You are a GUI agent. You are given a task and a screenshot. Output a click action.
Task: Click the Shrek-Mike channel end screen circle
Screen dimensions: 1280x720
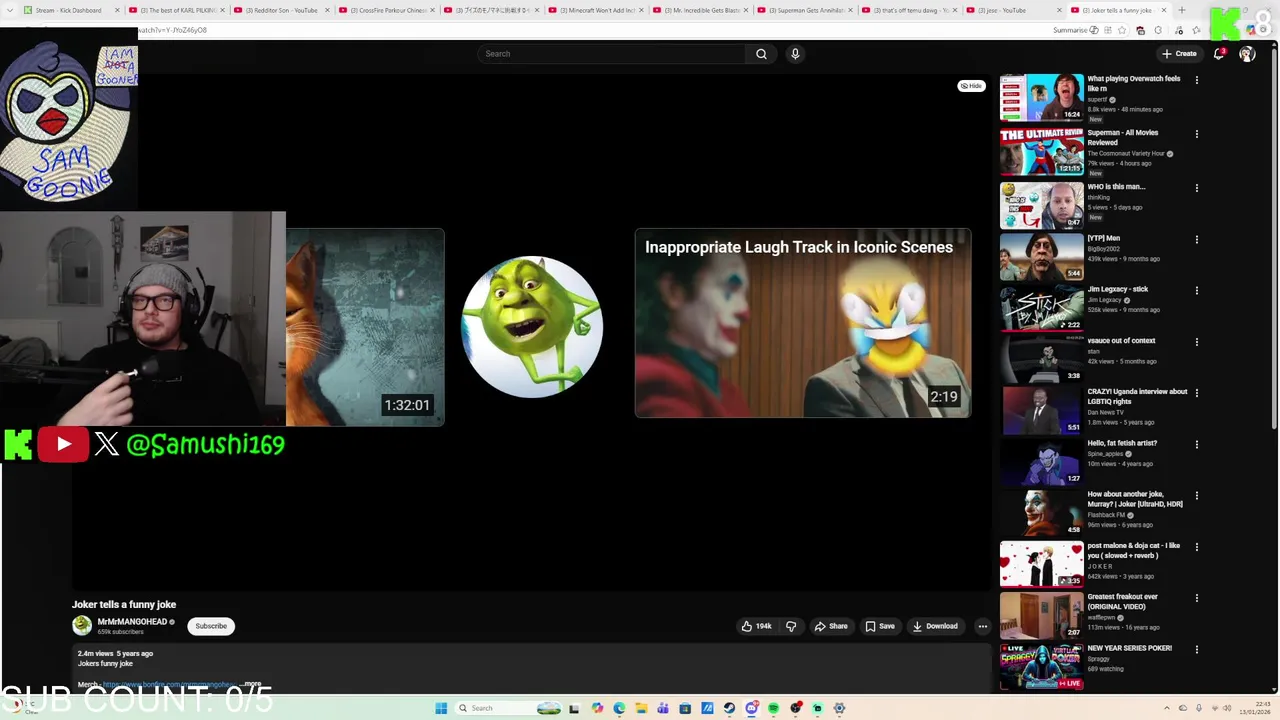pyautogui.click(x=532, y=327)
